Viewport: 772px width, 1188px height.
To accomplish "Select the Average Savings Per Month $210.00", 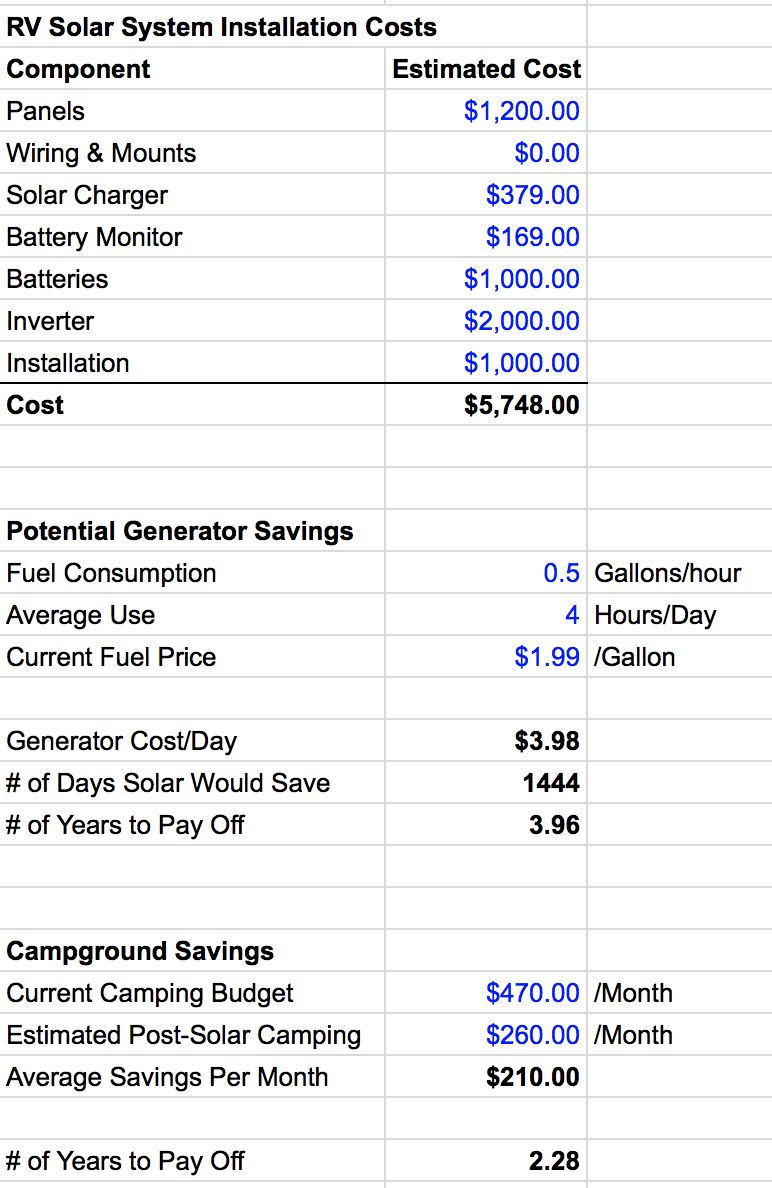I will pyautogui.click(x=532, y=1077).
